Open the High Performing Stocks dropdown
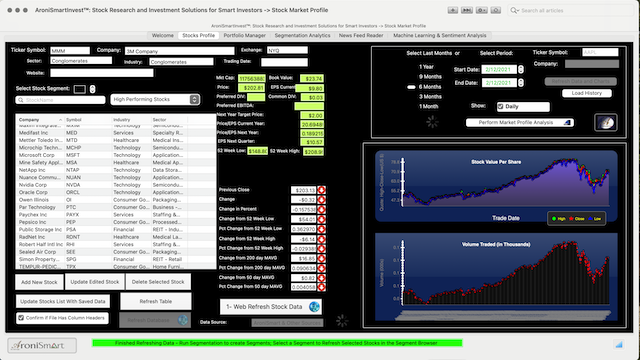Viewport: 640px width, 360px height. (x=156, y=100)
